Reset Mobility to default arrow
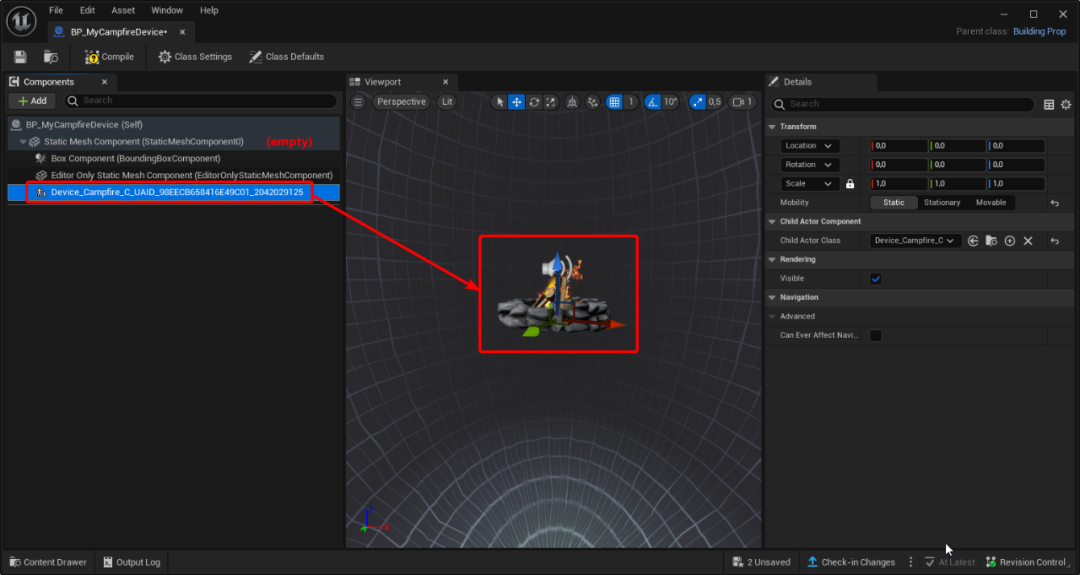 (x=1055, y=203)
